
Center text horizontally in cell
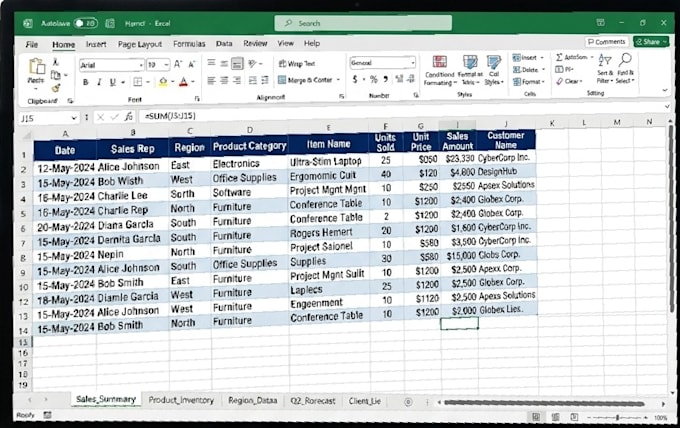(x=224, y=80)
